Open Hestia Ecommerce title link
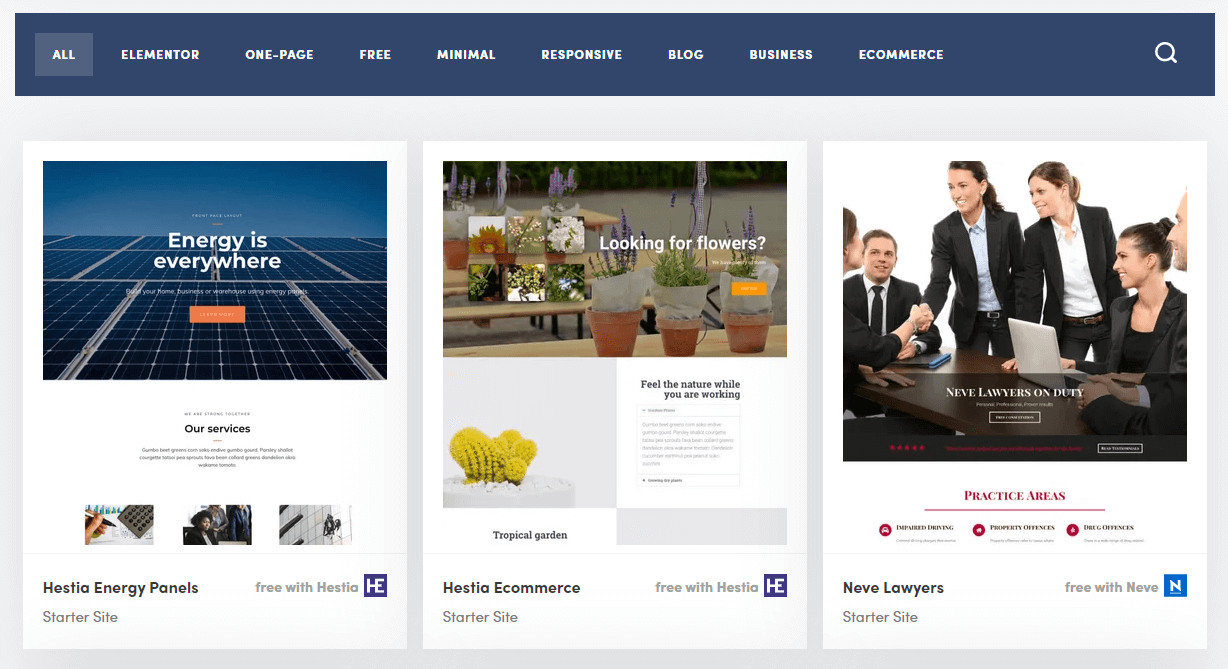Viewport: 1228px width, 669px height. [x=512, y=588]
